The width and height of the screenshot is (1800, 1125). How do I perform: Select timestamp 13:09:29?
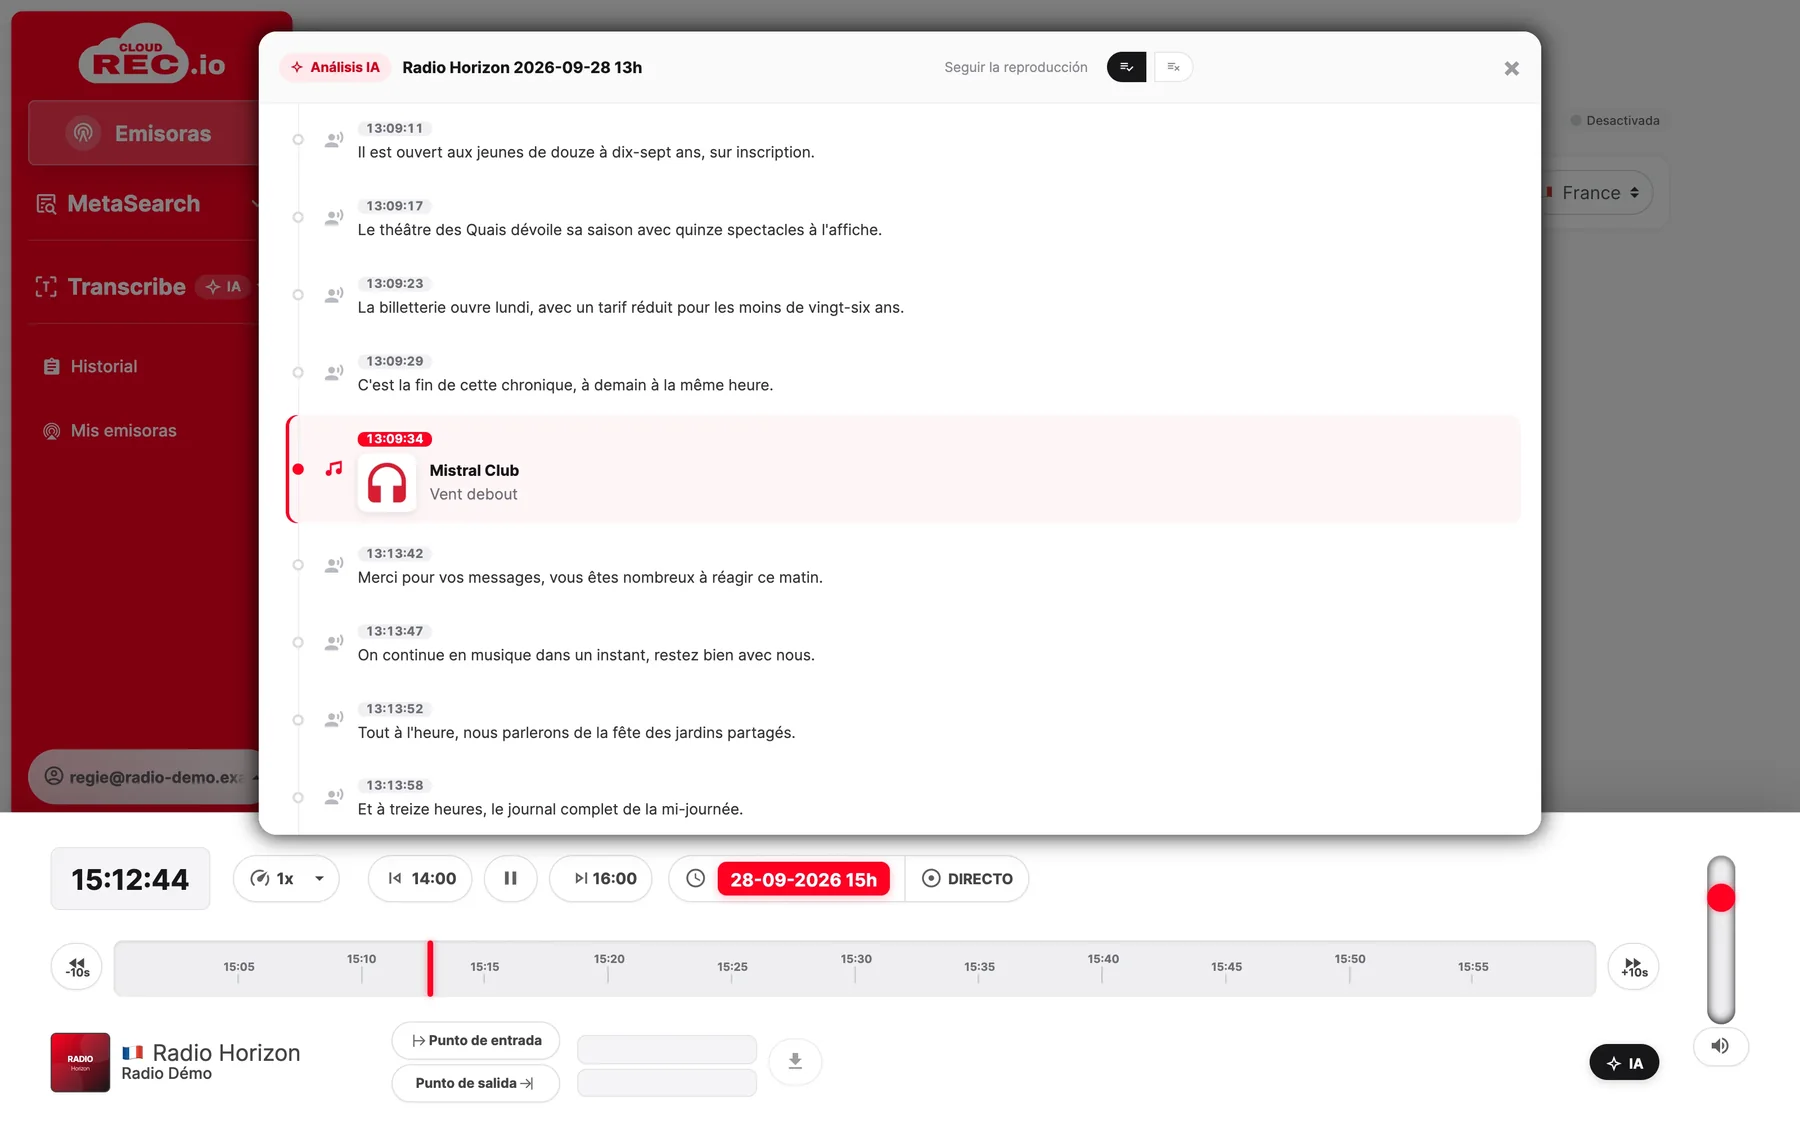(x=395, y=361)
